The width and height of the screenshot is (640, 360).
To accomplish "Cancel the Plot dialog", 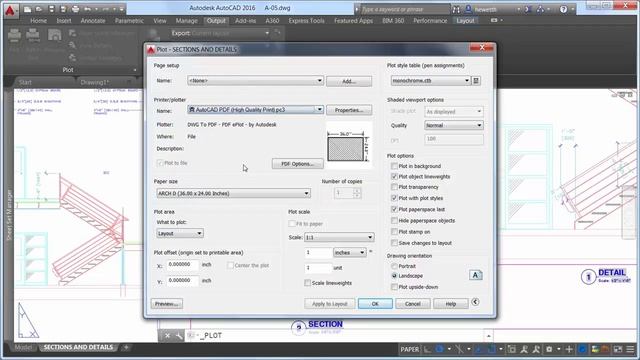I will [x=413, y=304].
